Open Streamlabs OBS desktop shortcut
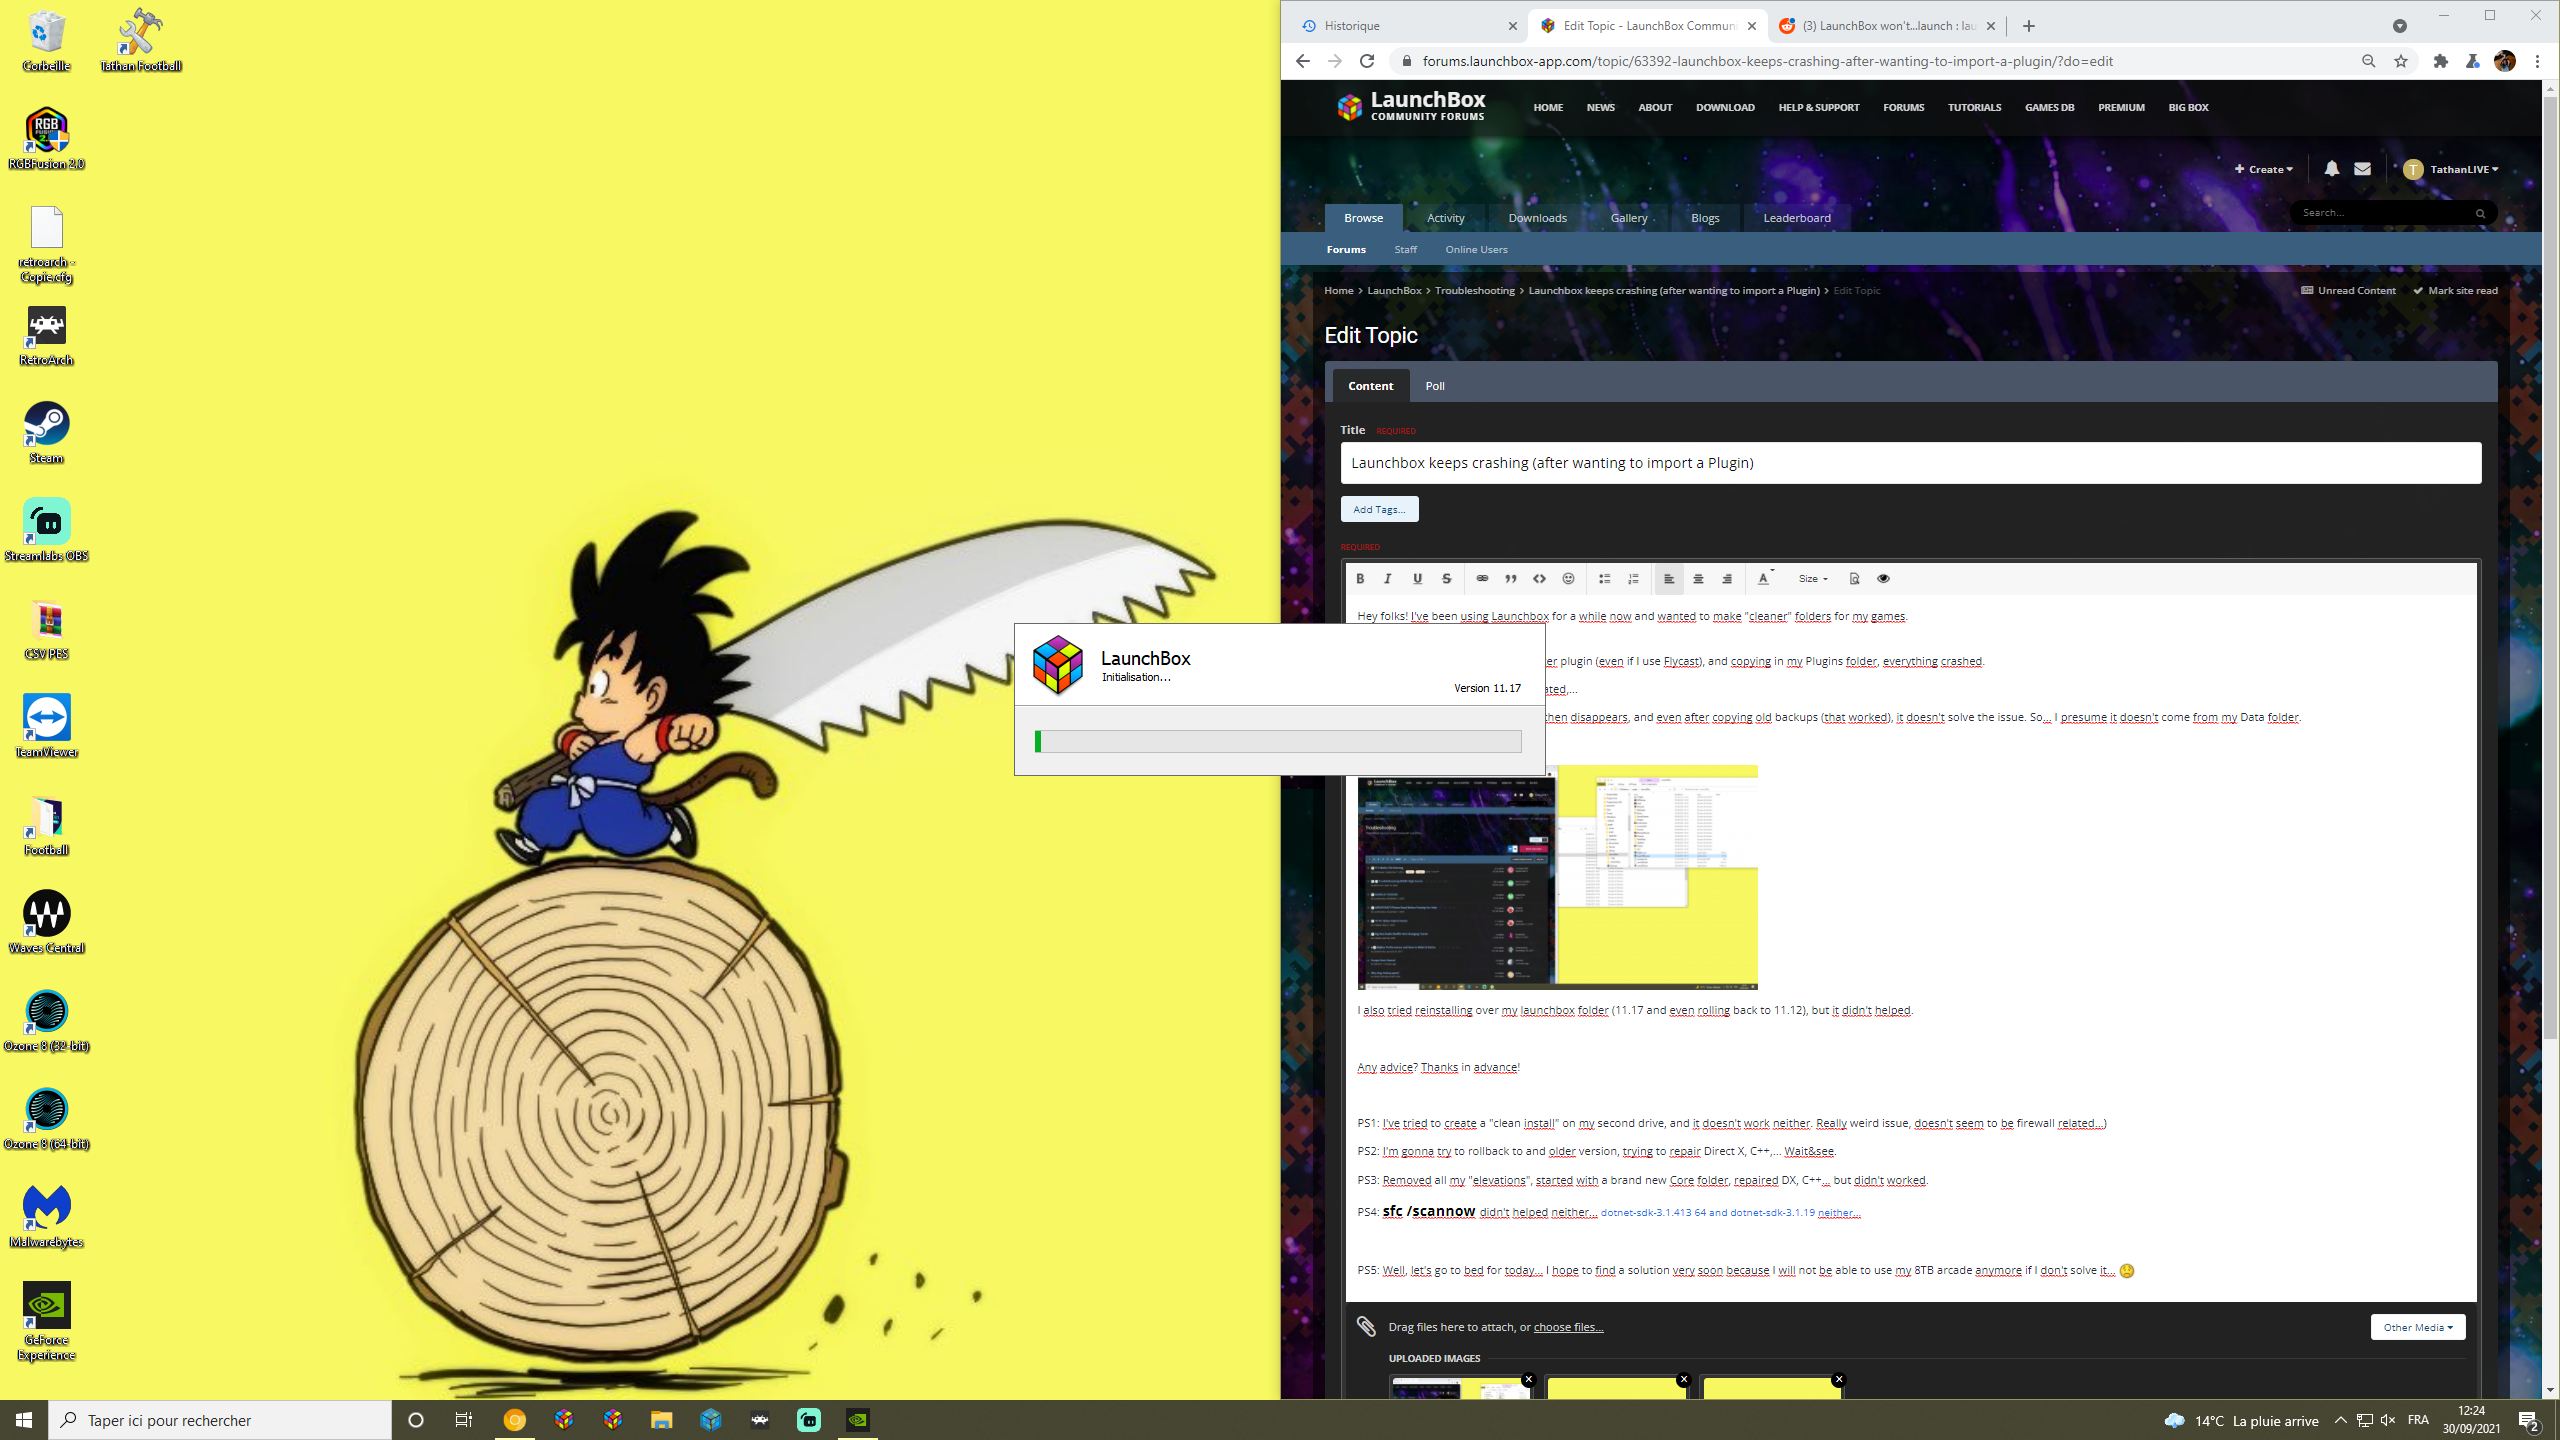 (46, 531)
